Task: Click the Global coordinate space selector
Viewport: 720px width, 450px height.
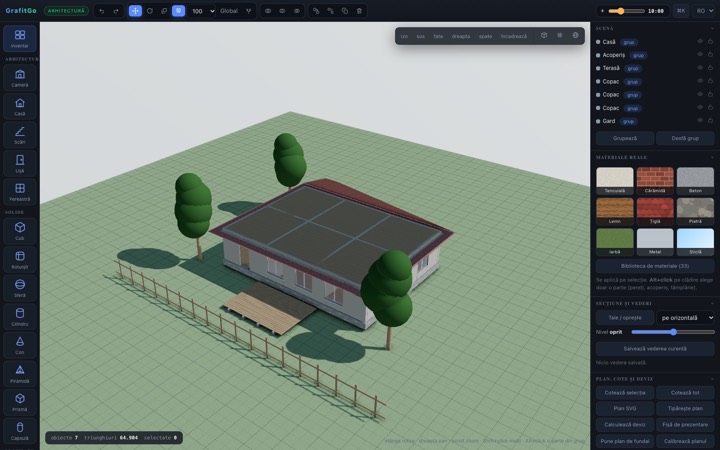Action: pos(229,11)
